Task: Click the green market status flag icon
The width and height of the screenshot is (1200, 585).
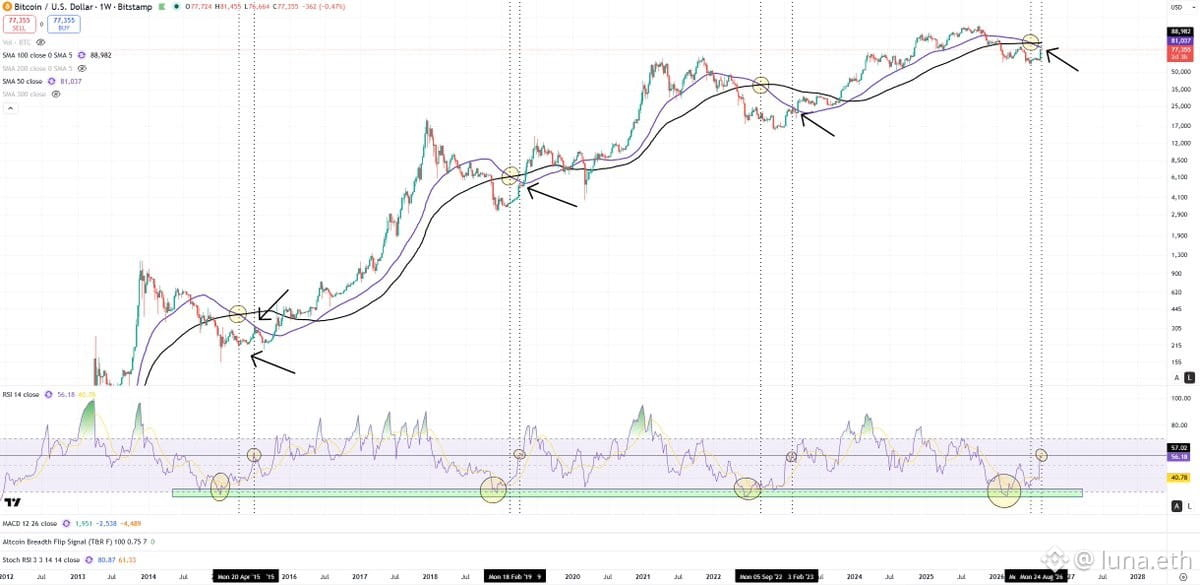Action: (x=162, y=7)
